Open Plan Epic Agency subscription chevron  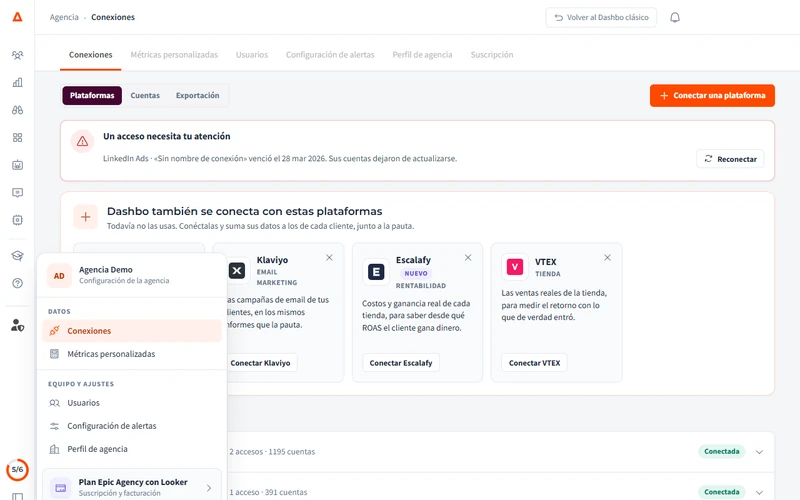point(209,488)
